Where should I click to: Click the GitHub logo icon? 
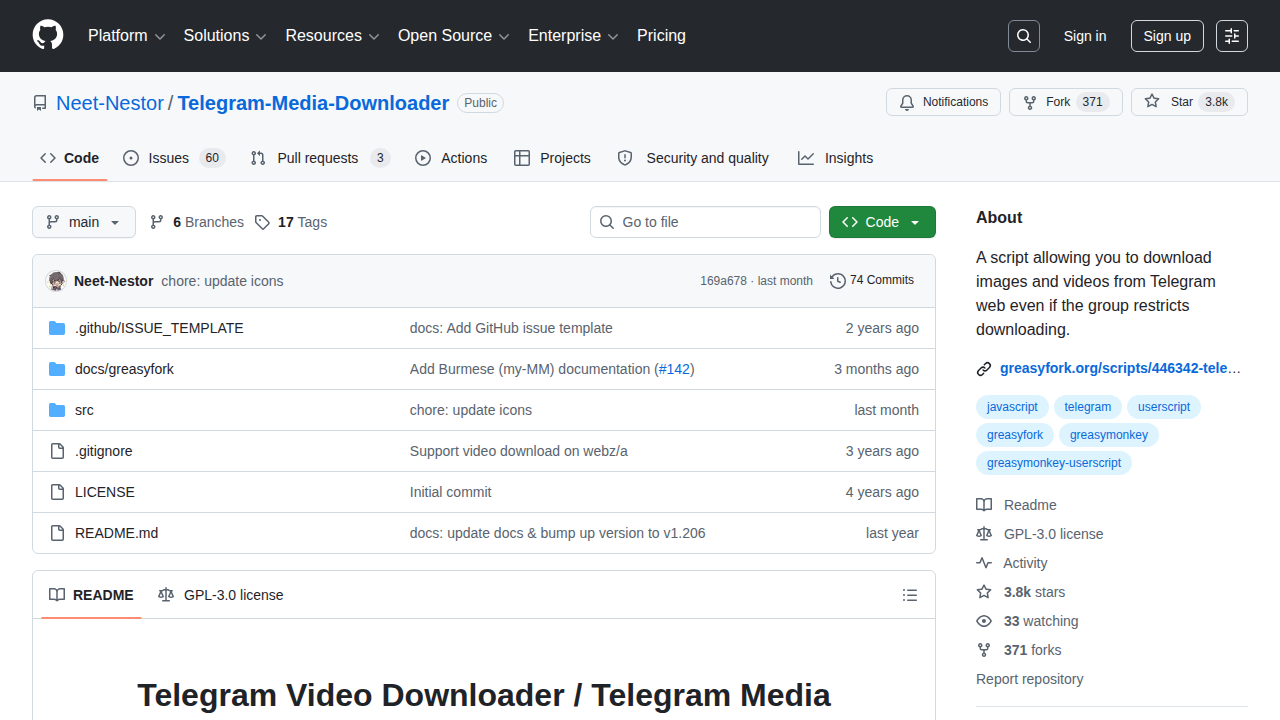47,36
